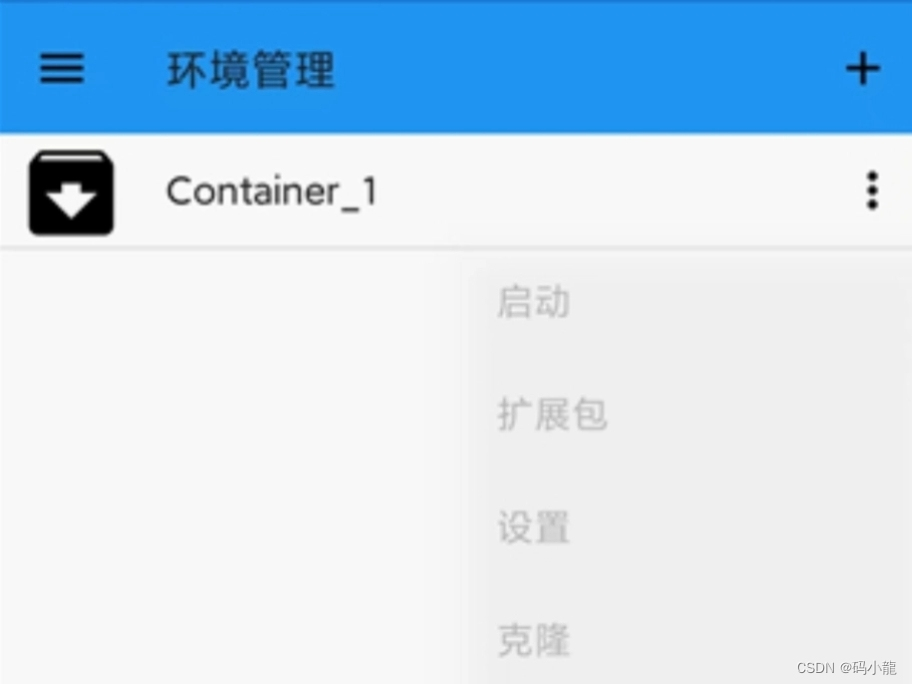This screenshot has width=912, height=684.
Task: Add a new container with plus icon
Action: pyautogui.click(x=863, y=69)
